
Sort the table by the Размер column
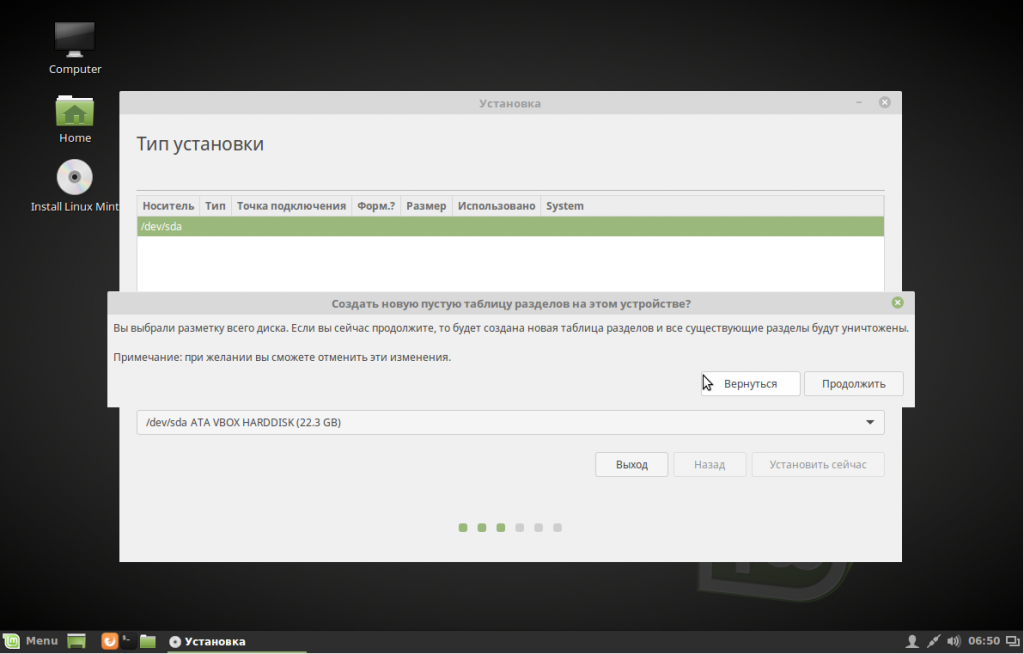coord(426,205)
